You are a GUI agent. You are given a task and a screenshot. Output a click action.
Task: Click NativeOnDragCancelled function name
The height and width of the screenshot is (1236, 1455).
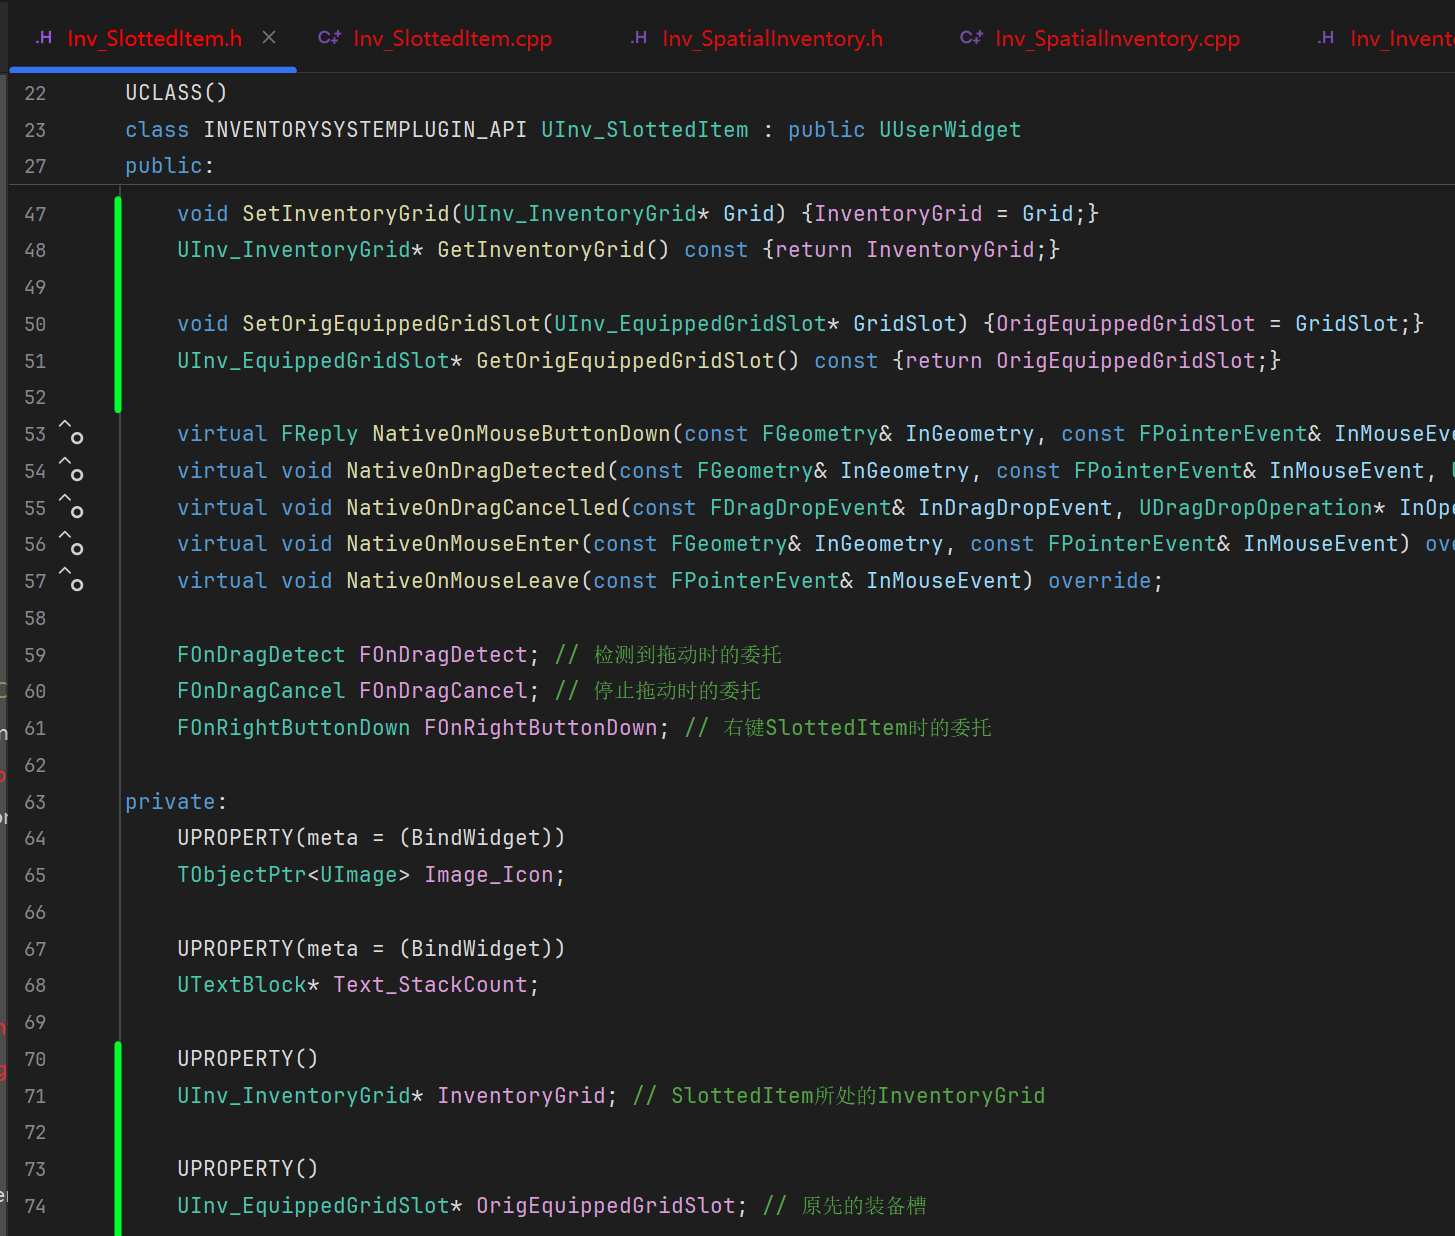click(x=482, y=507)
